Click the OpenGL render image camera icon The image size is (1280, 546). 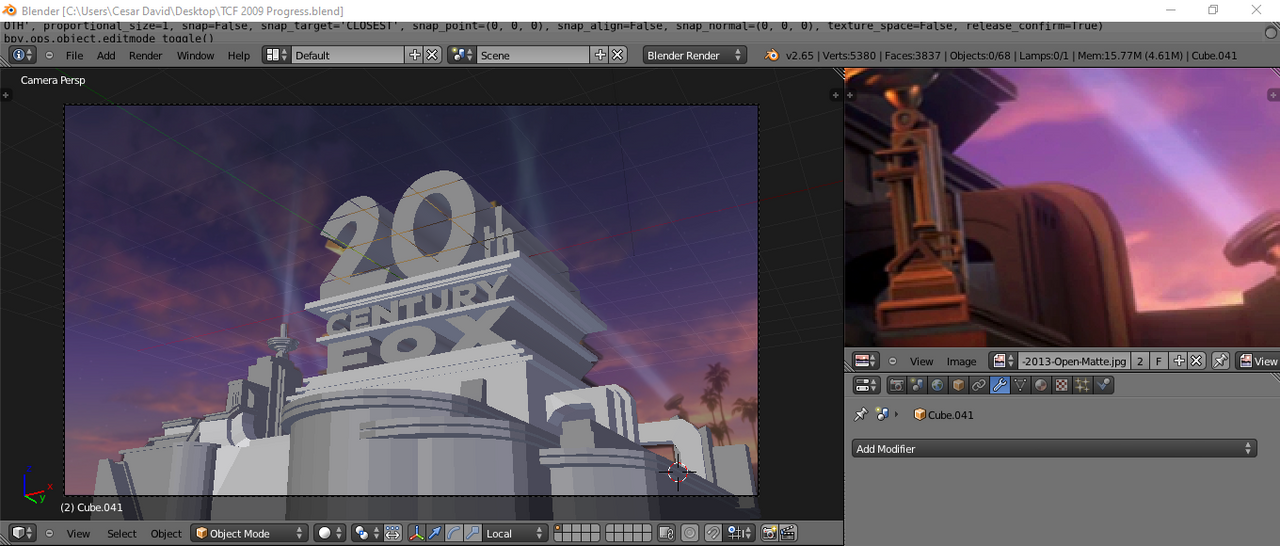(x=770, y=533)
